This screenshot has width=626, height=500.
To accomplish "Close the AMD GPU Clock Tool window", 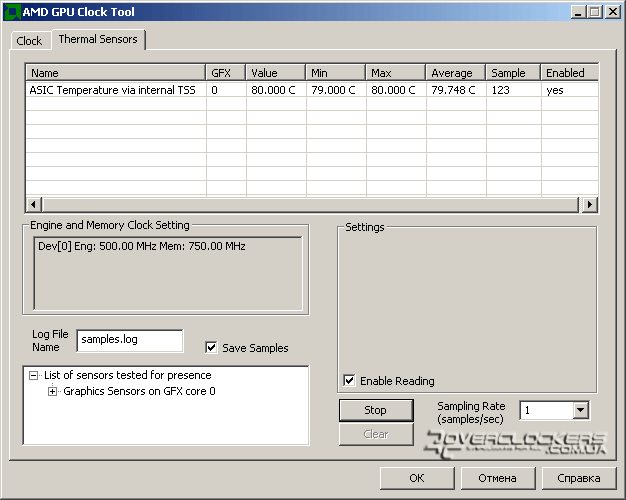I will click(612, 12).
